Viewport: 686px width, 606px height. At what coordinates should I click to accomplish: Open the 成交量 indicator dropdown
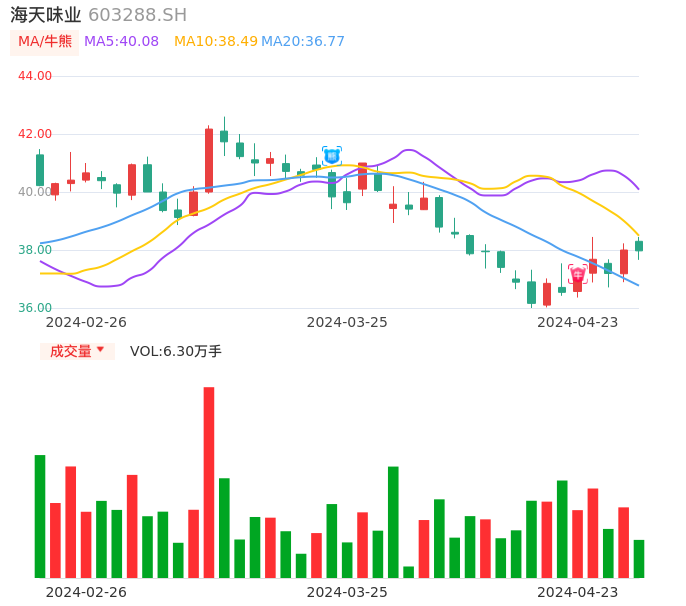pos(77,351)
